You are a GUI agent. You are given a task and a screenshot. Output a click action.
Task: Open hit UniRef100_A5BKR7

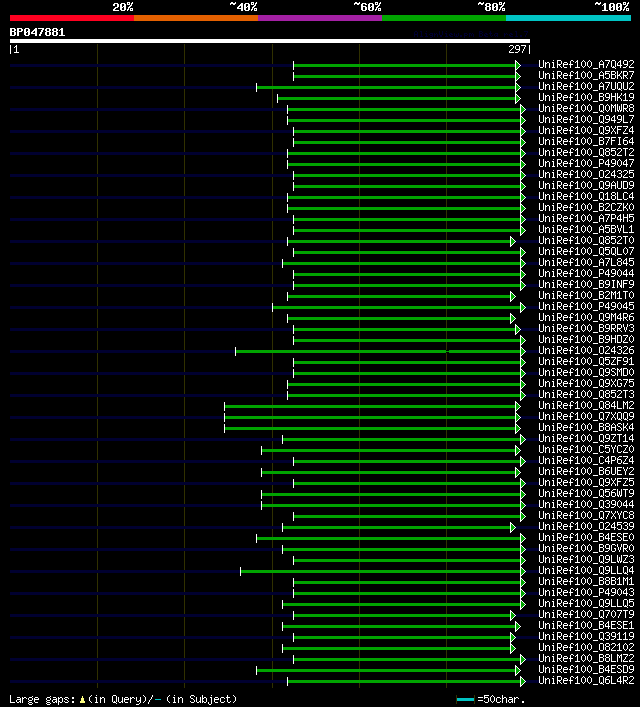click(x=586, y=75)
